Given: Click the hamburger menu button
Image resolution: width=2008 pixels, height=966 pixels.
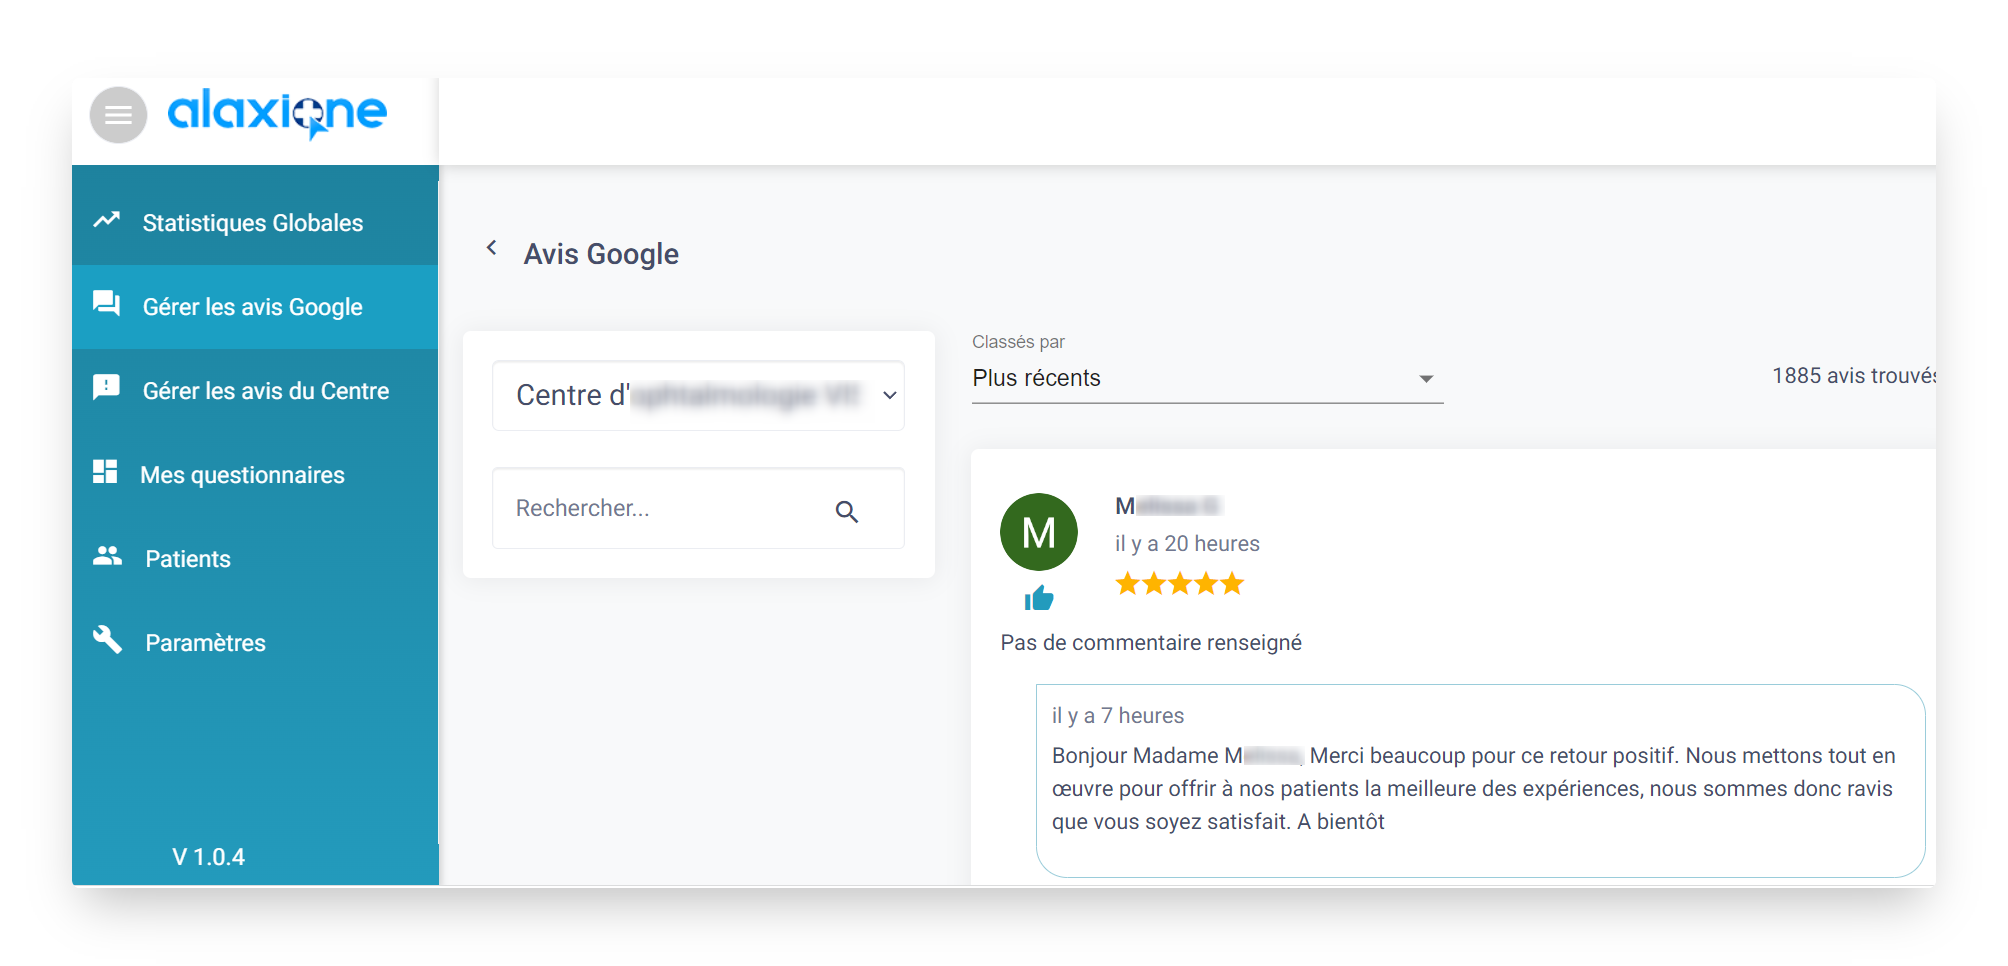Looking at the screenshot, I should click(118, 115).
